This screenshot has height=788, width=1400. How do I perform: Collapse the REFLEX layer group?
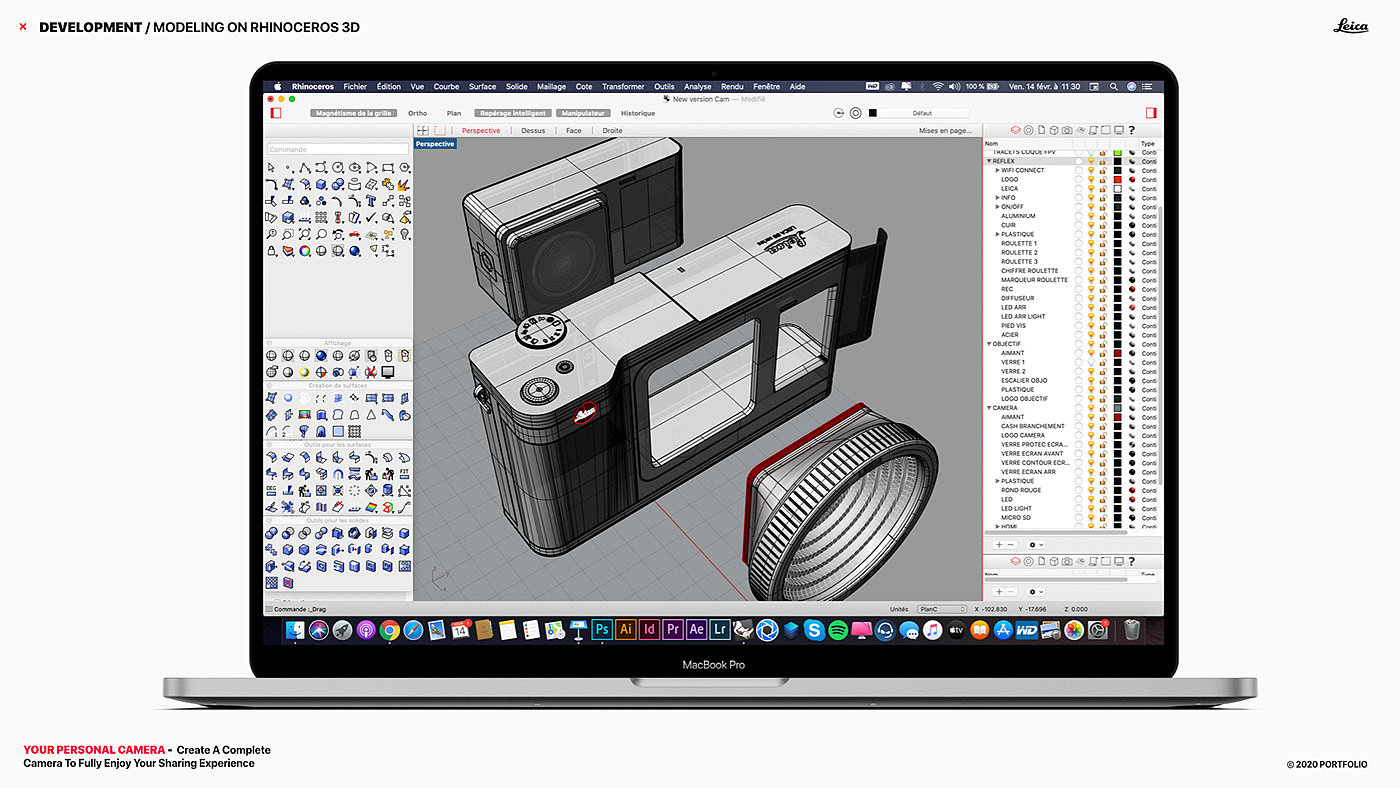989,161
